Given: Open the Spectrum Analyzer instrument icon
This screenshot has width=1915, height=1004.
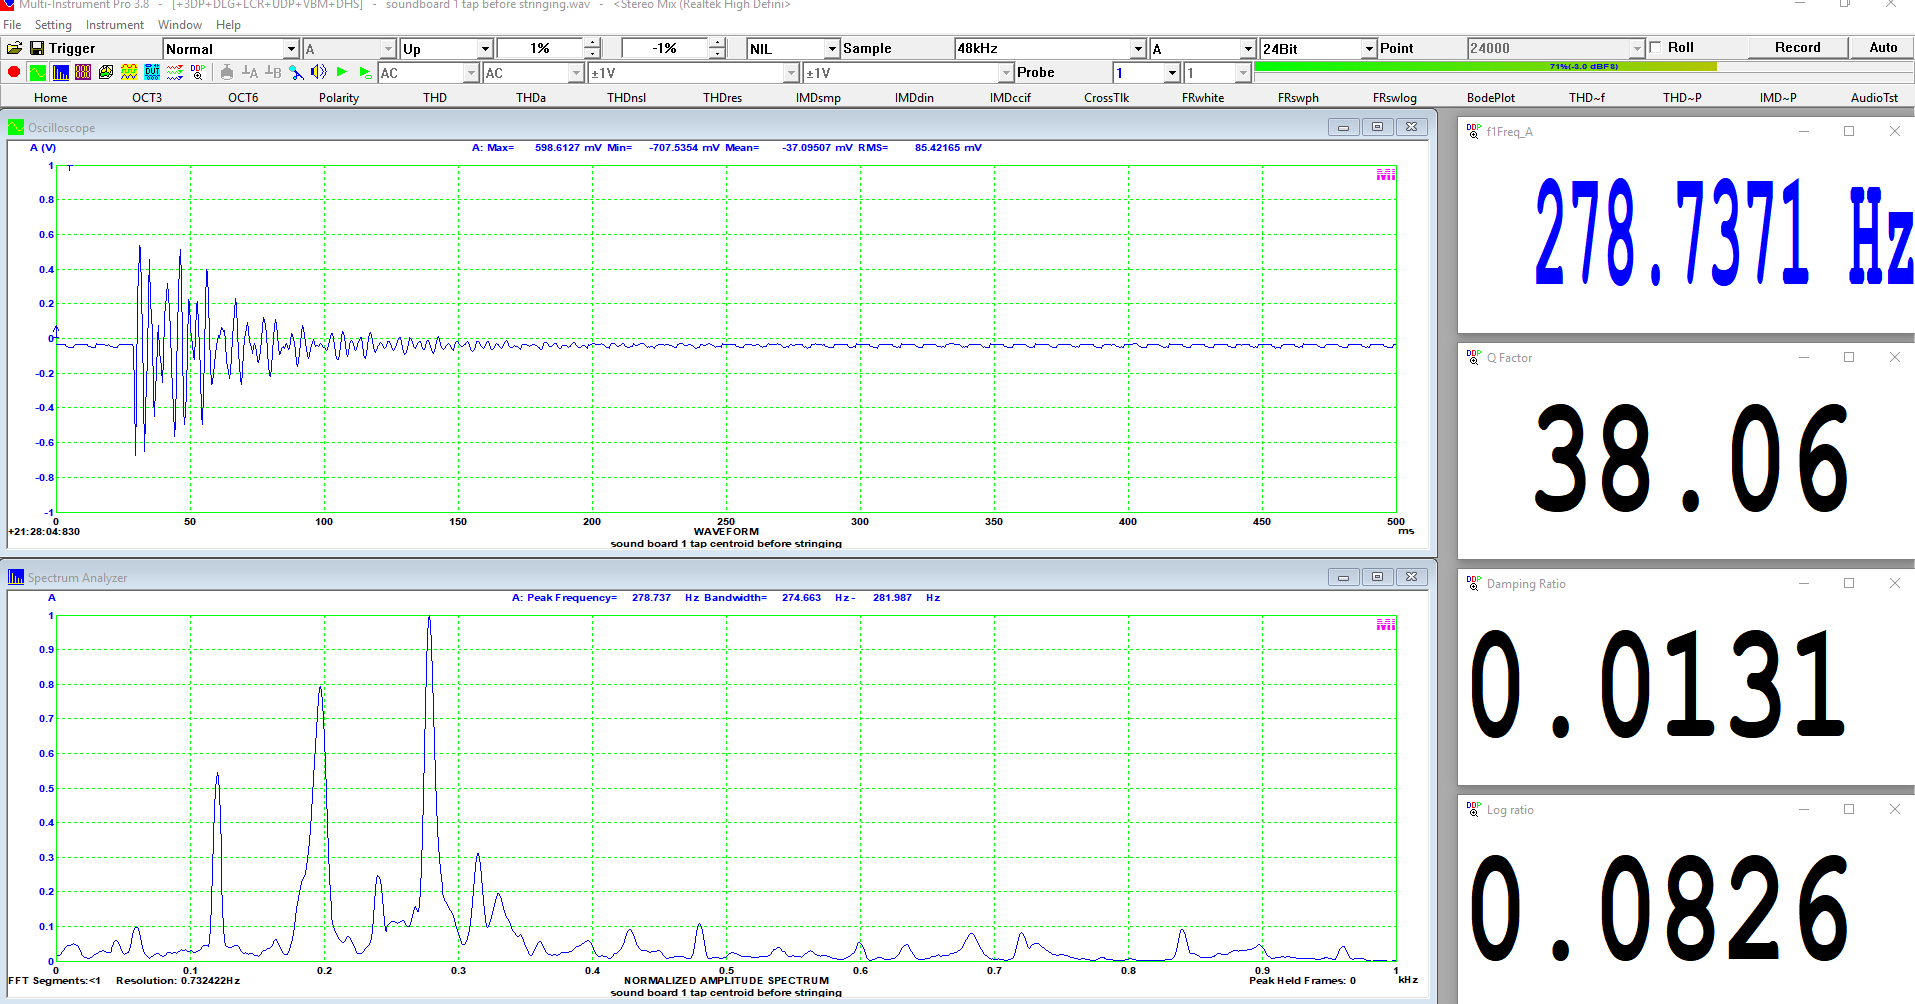Looking at the screenshot, I should click(x=60, y=72).
